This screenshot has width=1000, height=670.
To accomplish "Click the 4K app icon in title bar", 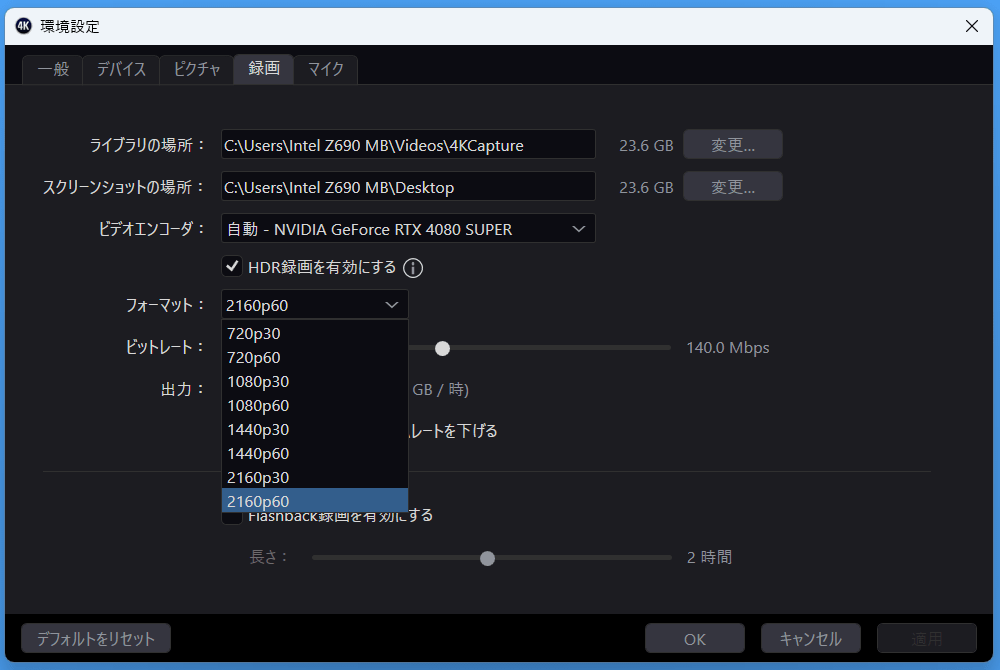I will pyautogui.click(x=24, y=26).
